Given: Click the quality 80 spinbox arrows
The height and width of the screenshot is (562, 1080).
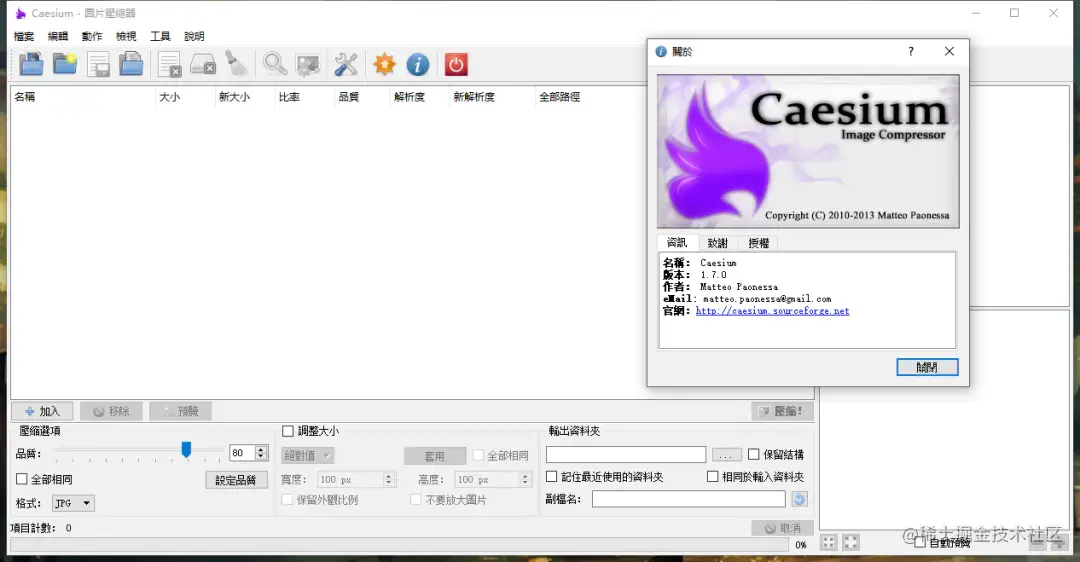Looking at the screenshot, I should pos(261,452).
